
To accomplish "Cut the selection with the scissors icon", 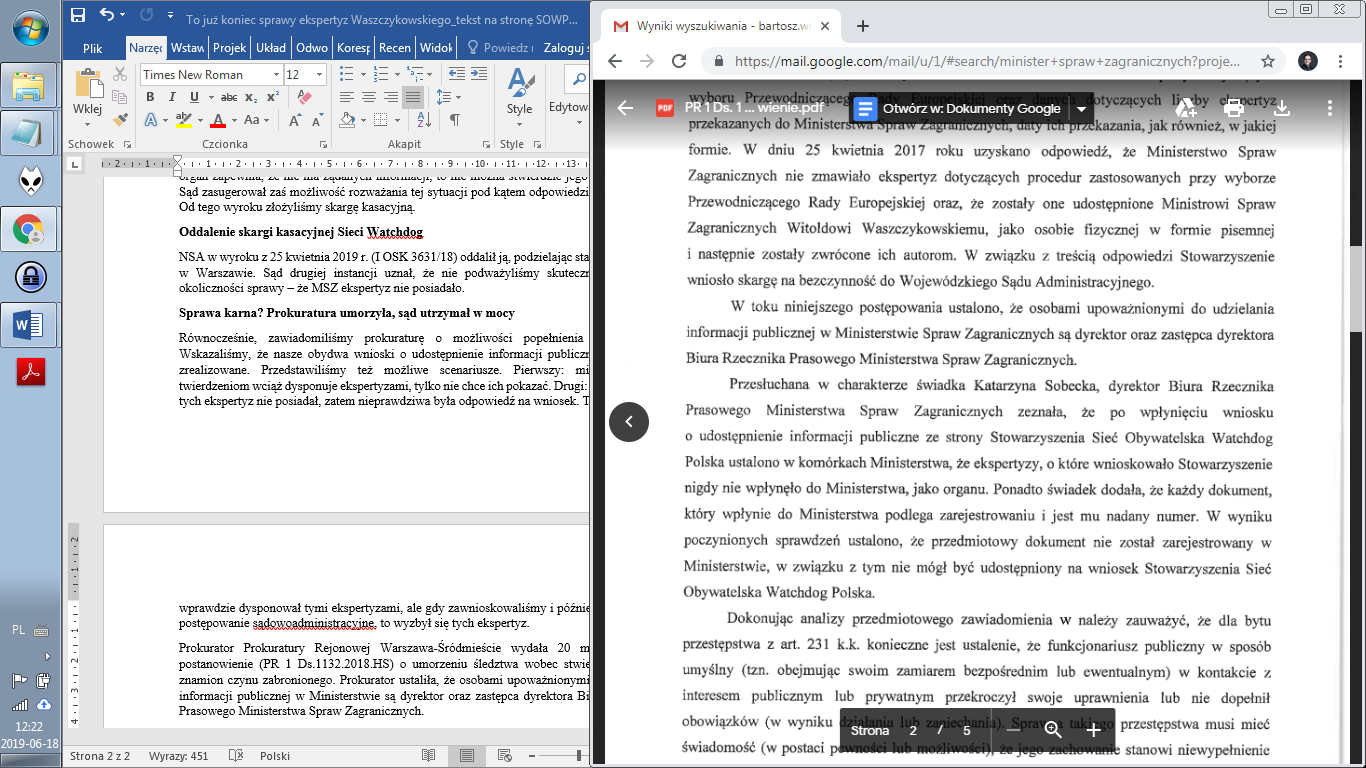I will [120, 74].
